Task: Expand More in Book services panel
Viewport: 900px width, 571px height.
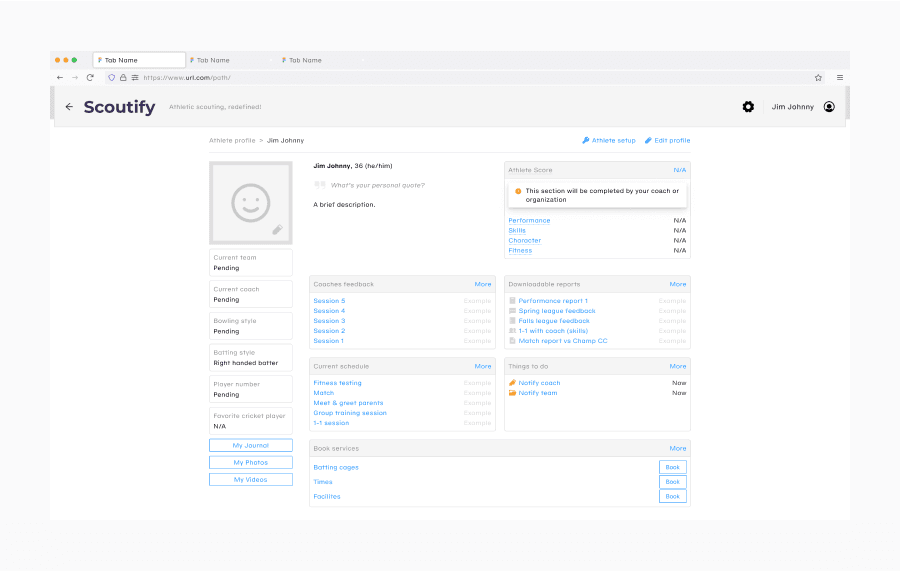Action: pyautogui.click(x=678, y=449)
